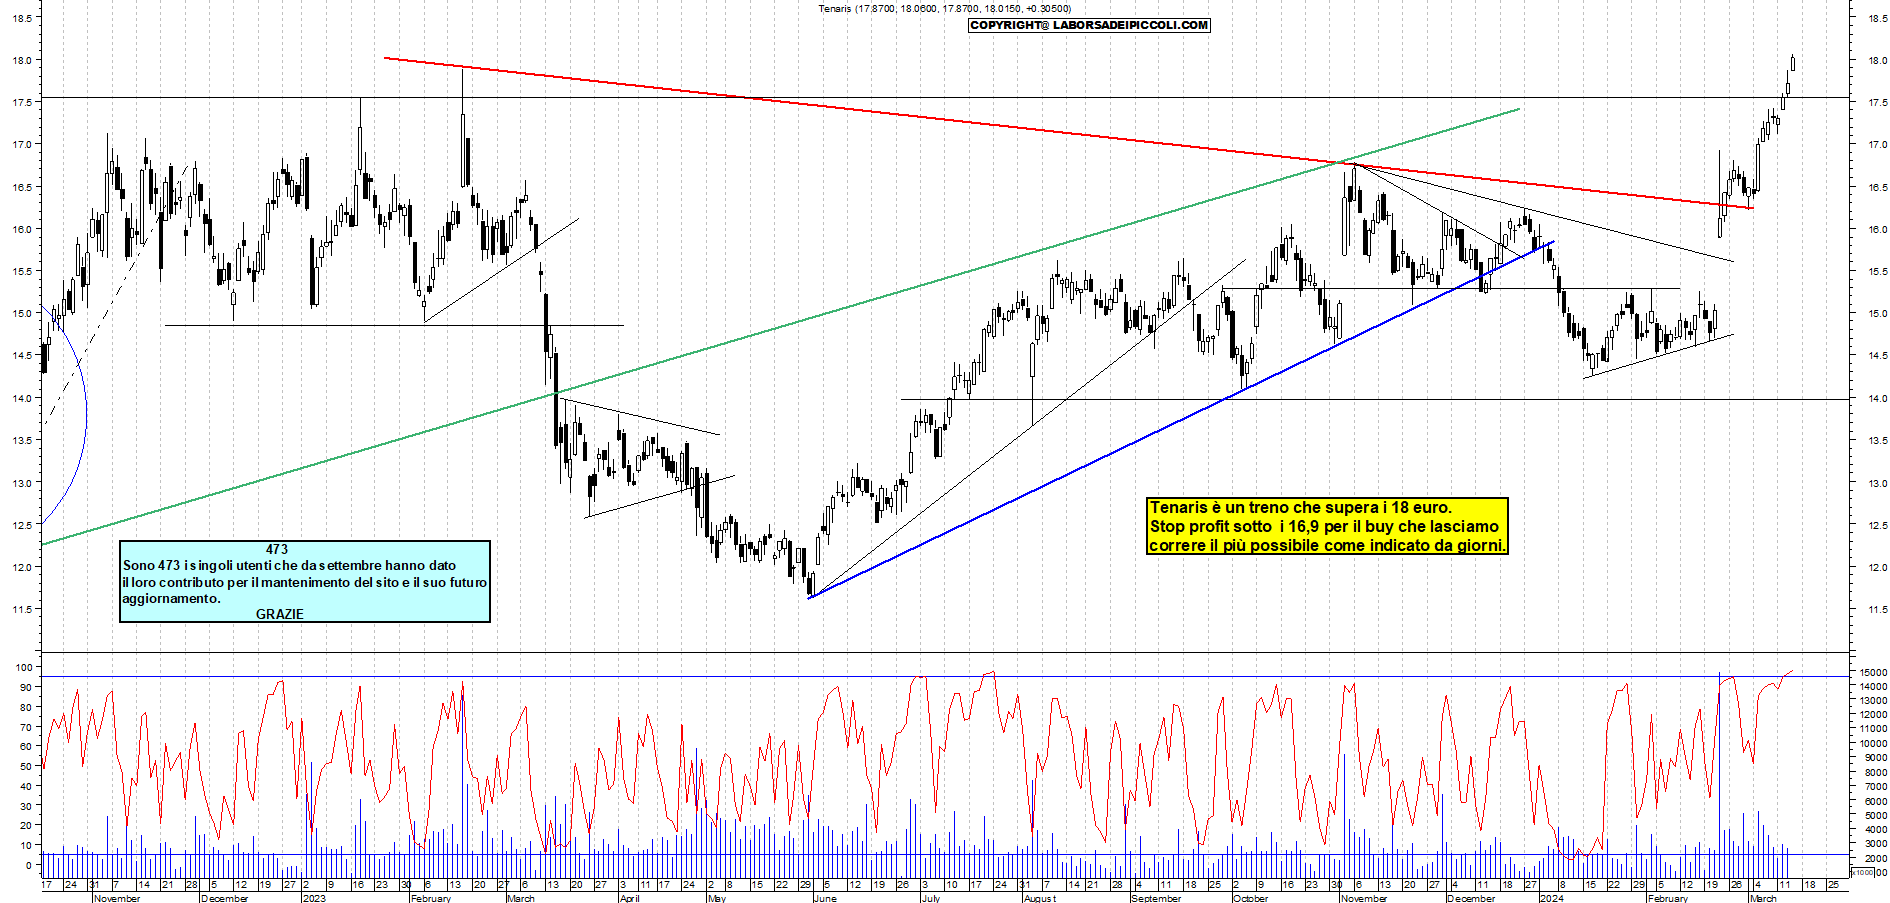Click the word 'aggiornamento.' in the cyan box

coord(171,598)
